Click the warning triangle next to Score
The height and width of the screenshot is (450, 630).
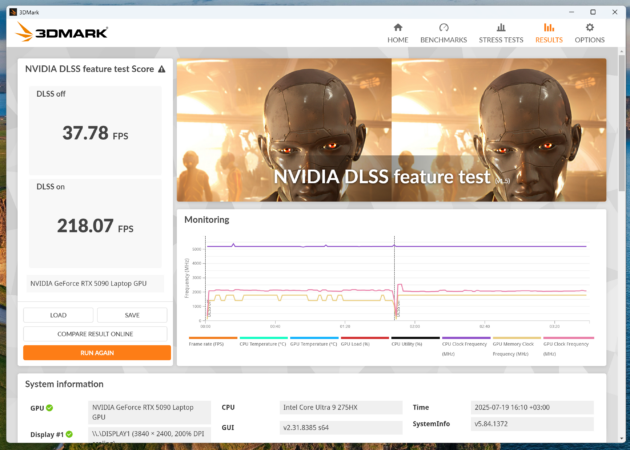click(x=162, y=69)
